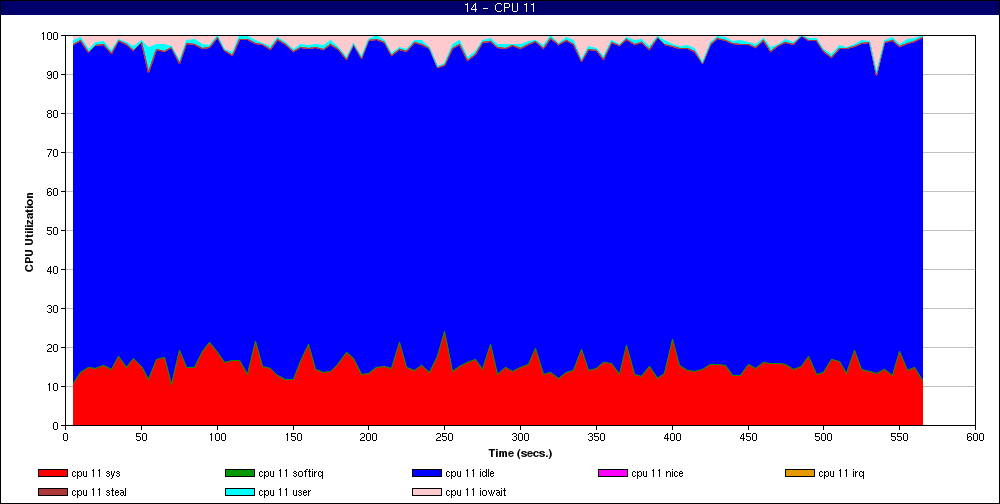The image size is (1000, 504).
Task: Click the x-axis tick label 0
Action: pyautogui.click(x=66, y=437)
